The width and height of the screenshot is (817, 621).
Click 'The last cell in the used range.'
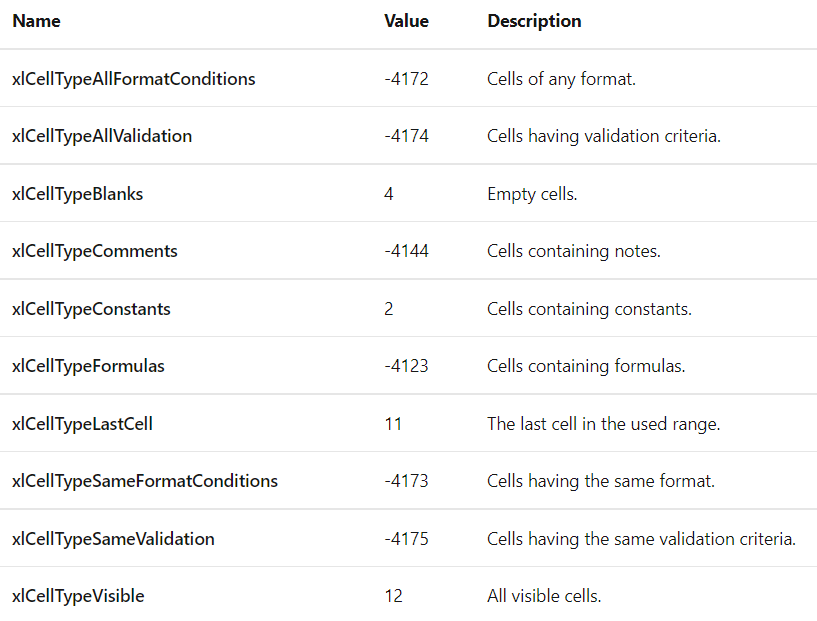[x=603, y=424]
